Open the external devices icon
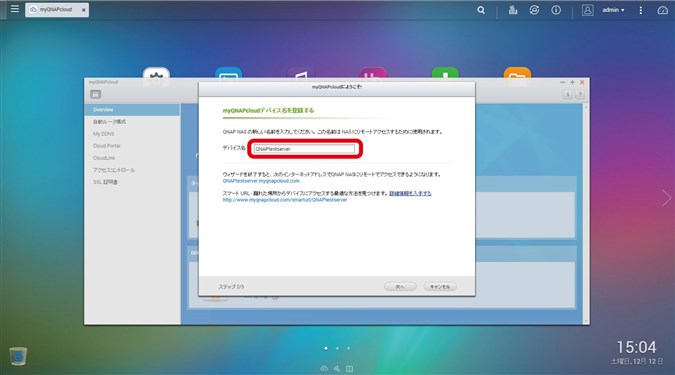This screenshot has width=675, height=375. click(x=534, y=10)
